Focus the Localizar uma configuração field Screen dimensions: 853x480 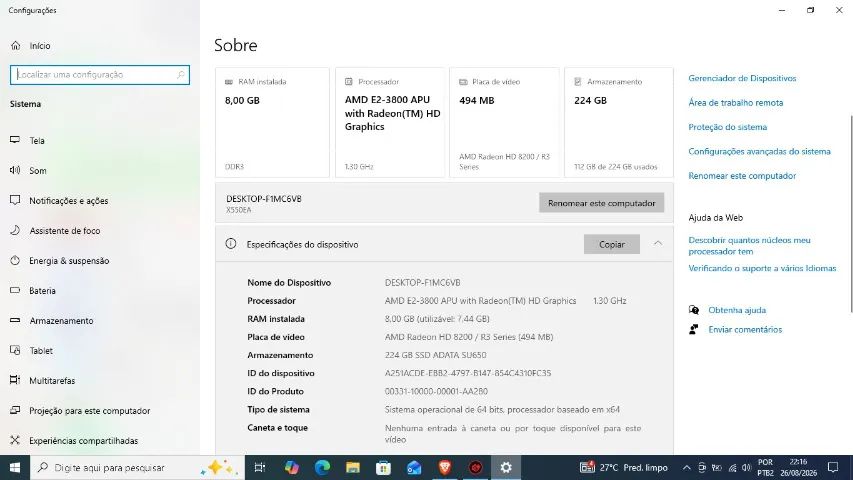(x=100, y=75)
